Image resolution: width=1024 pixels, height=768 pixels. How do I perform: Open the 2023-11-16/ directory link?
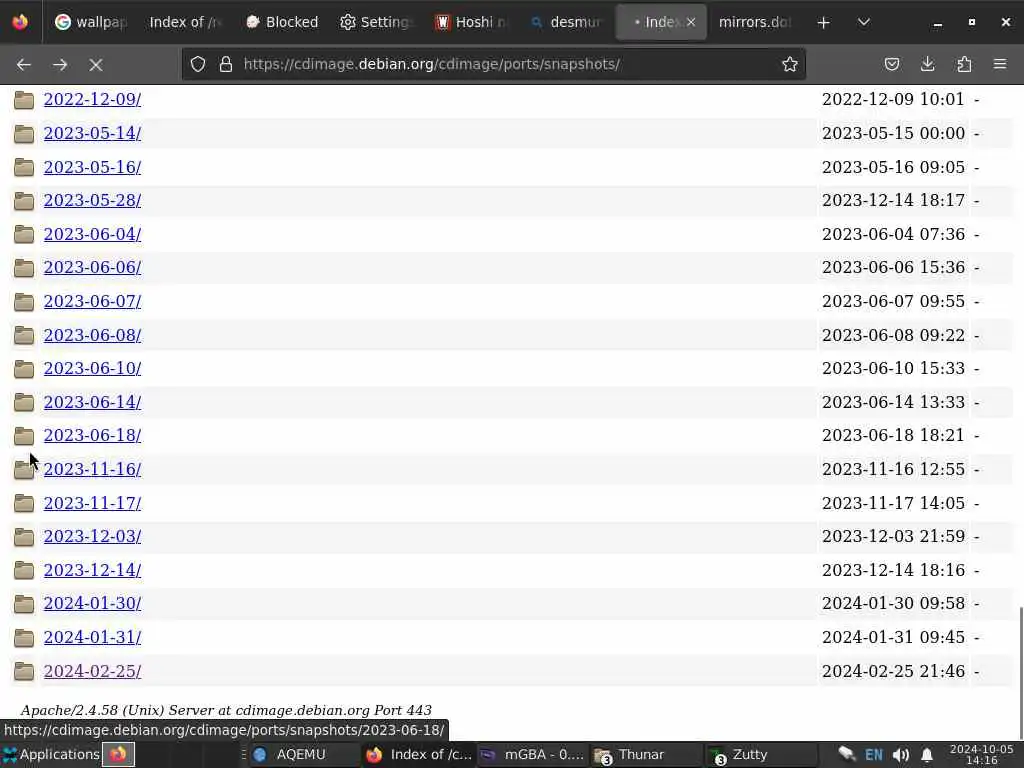point(92,470)
